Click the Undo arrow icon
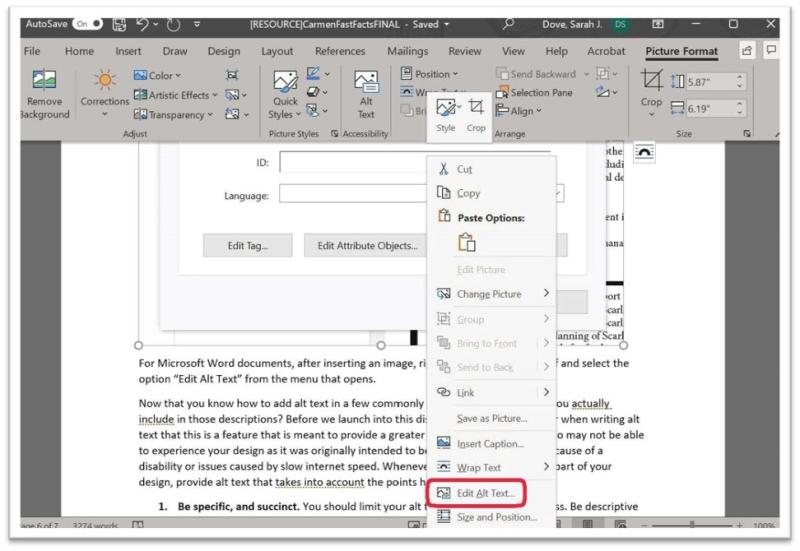This screenshot has width=800, height=551. point(142,24)
